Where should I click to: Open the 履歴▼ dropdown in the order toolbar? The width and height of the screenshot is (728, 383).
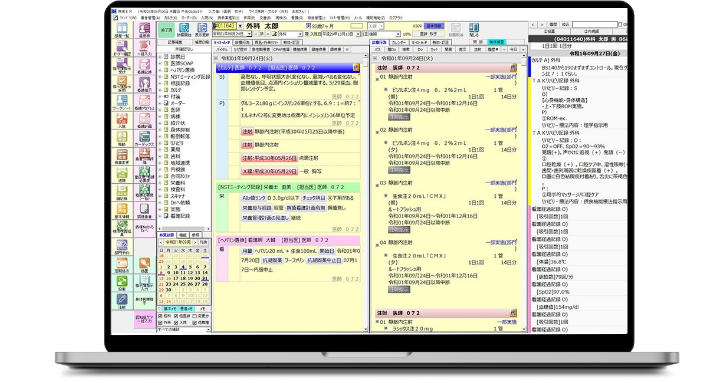(x=493, y=49)
